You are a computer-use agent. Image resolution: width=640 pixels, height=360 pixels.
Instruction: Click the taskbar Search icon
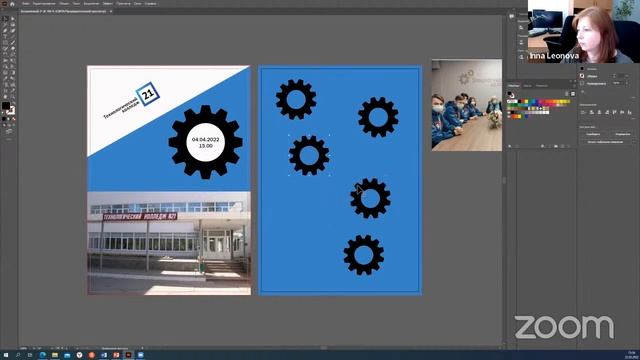(18, 355)
